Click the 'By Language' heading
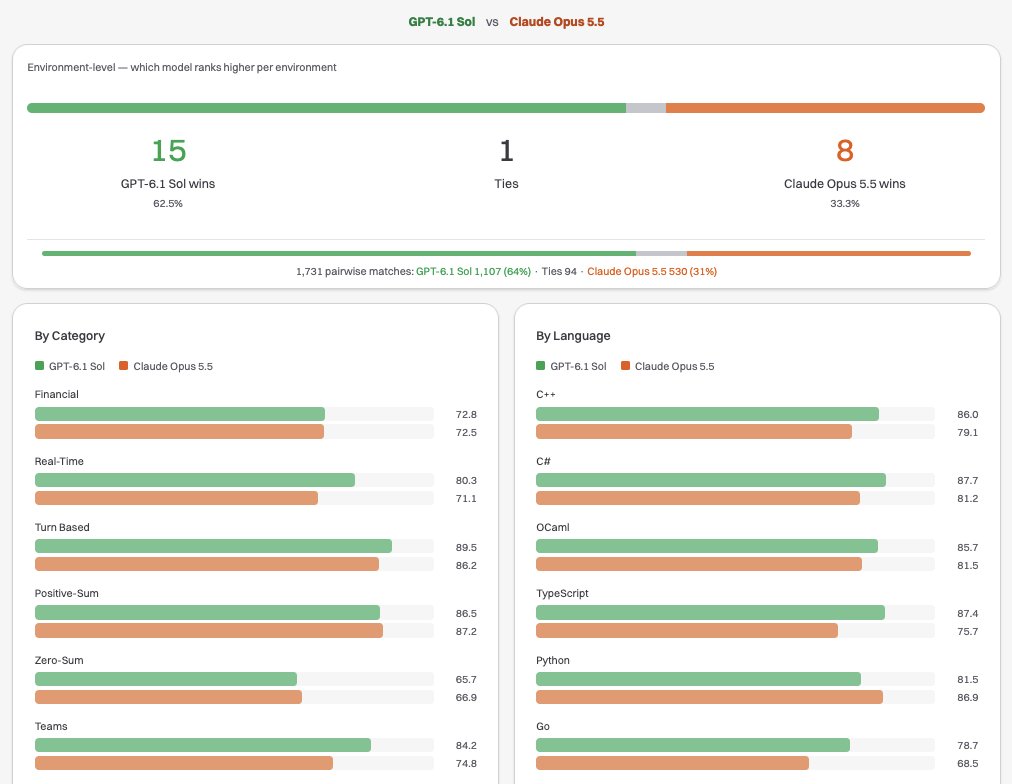 click(x=573, y=336)
